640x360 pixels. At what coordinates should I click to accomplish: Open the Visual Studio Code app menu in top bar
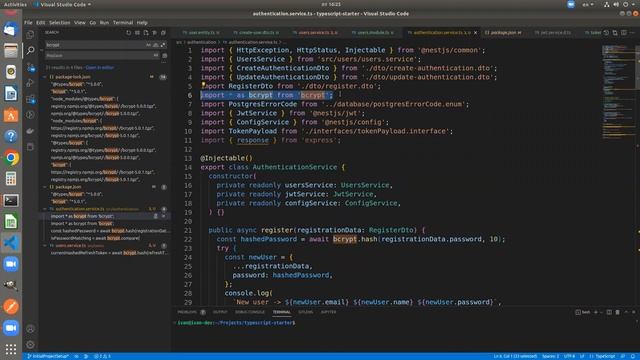62,4
